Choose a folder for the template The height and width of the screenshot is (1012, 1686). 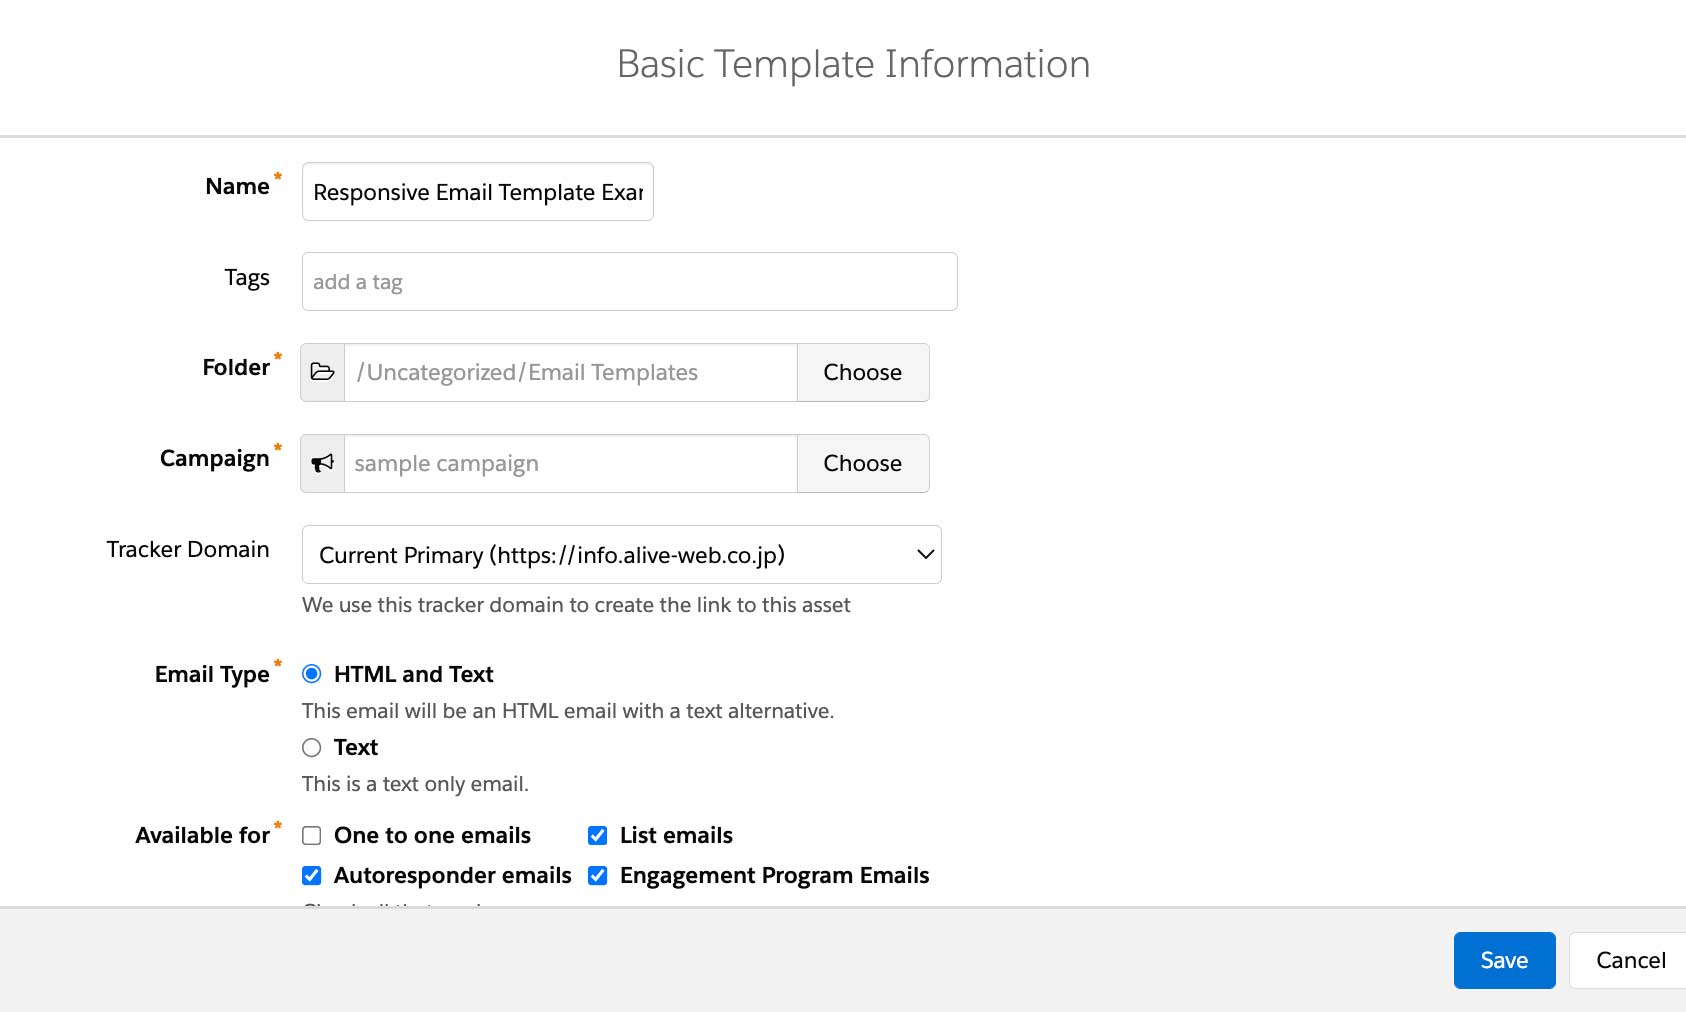click(x=862, y=372)
